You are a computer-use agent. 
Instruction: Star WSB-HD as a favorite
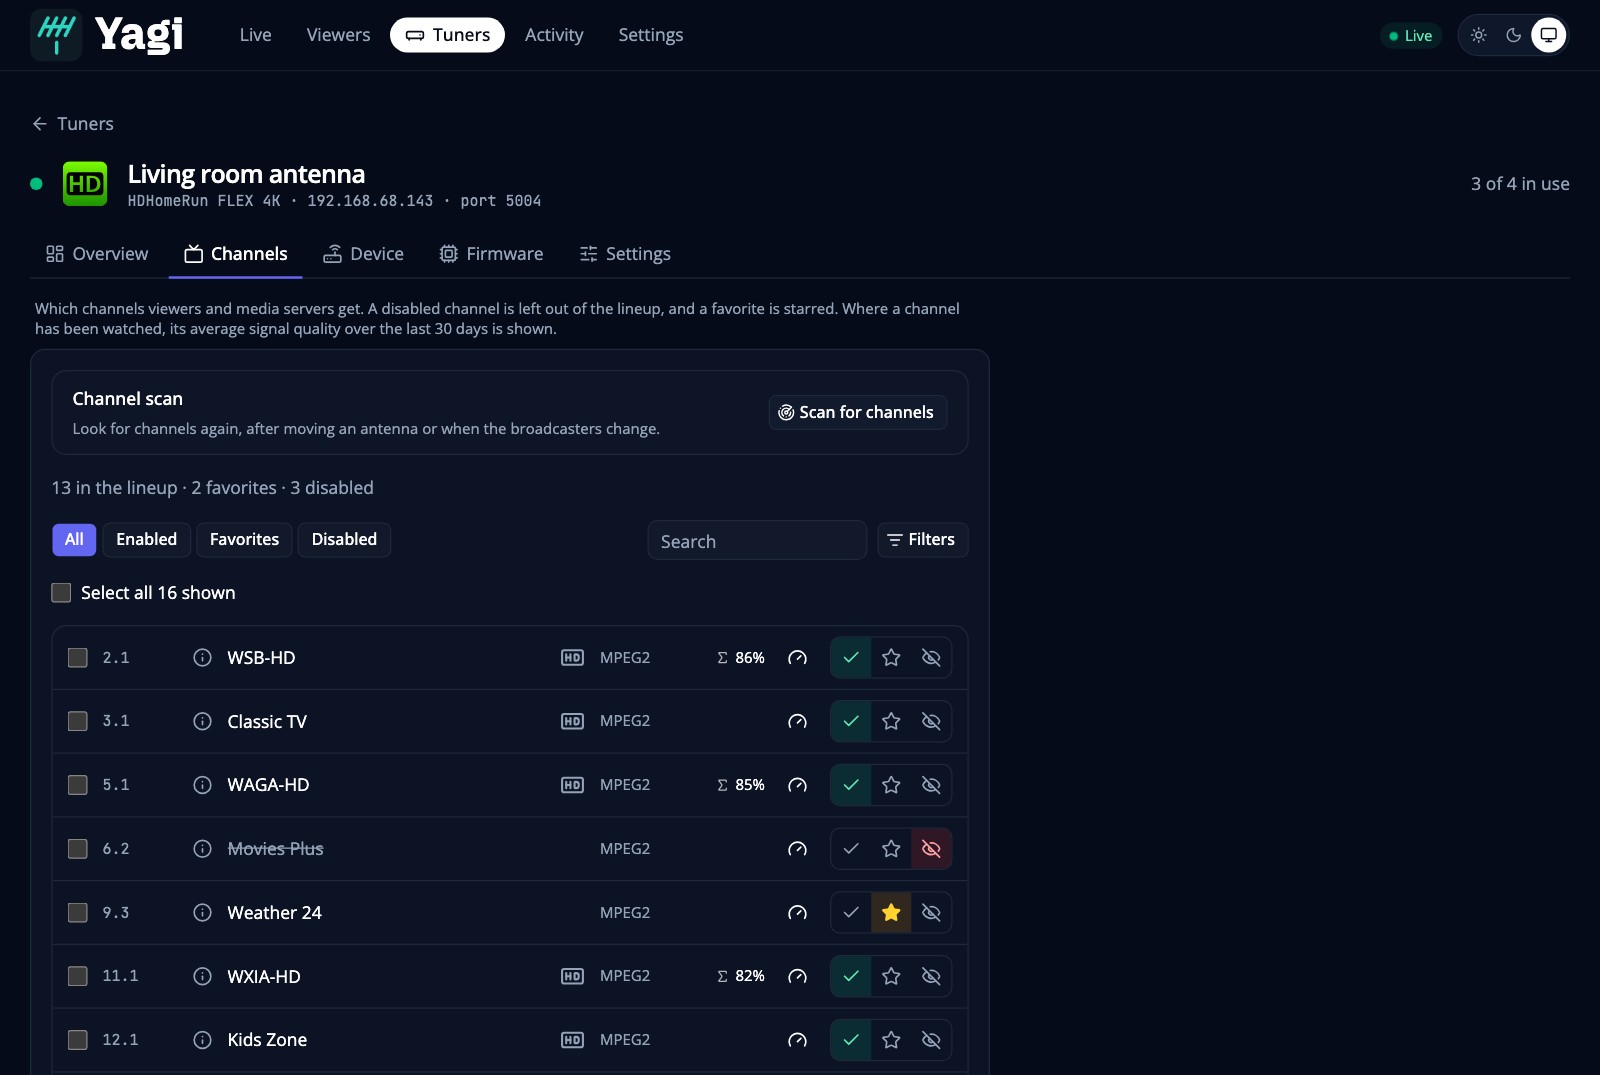[x=891, y=658]
